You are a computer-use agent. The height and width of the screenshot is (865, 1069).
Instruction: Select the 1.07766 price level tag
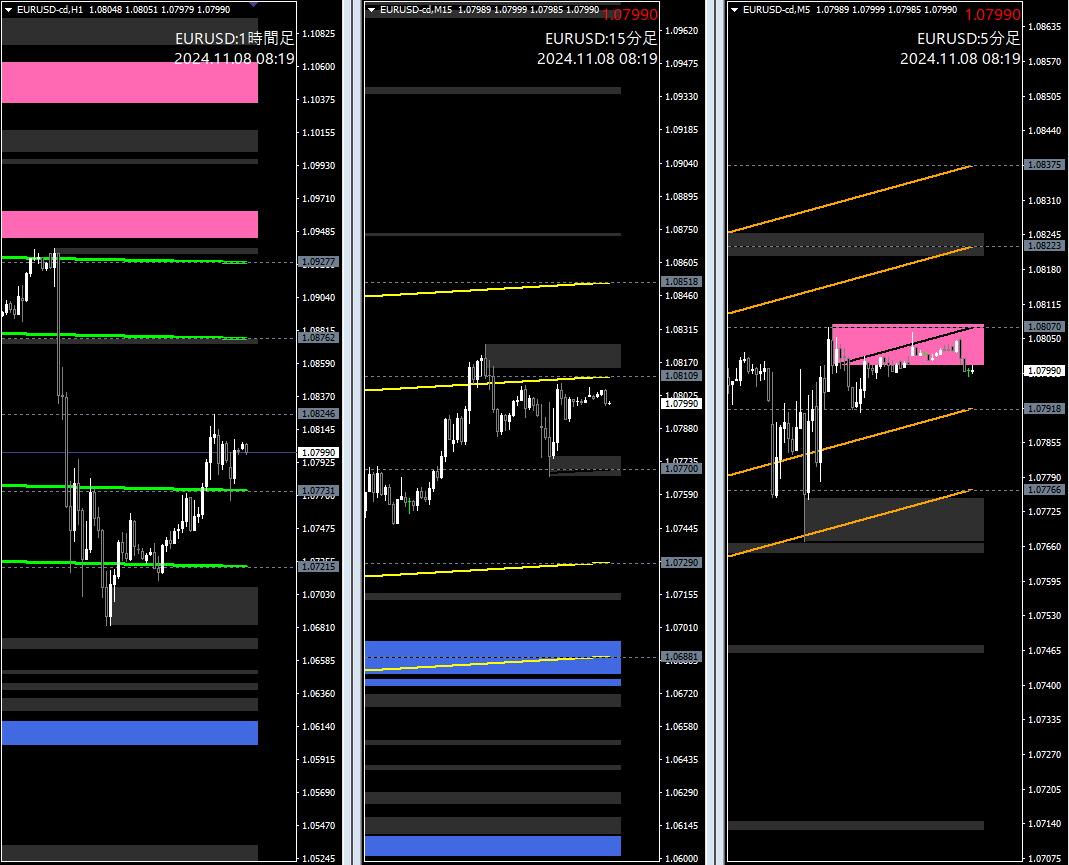coord(1044,490)
